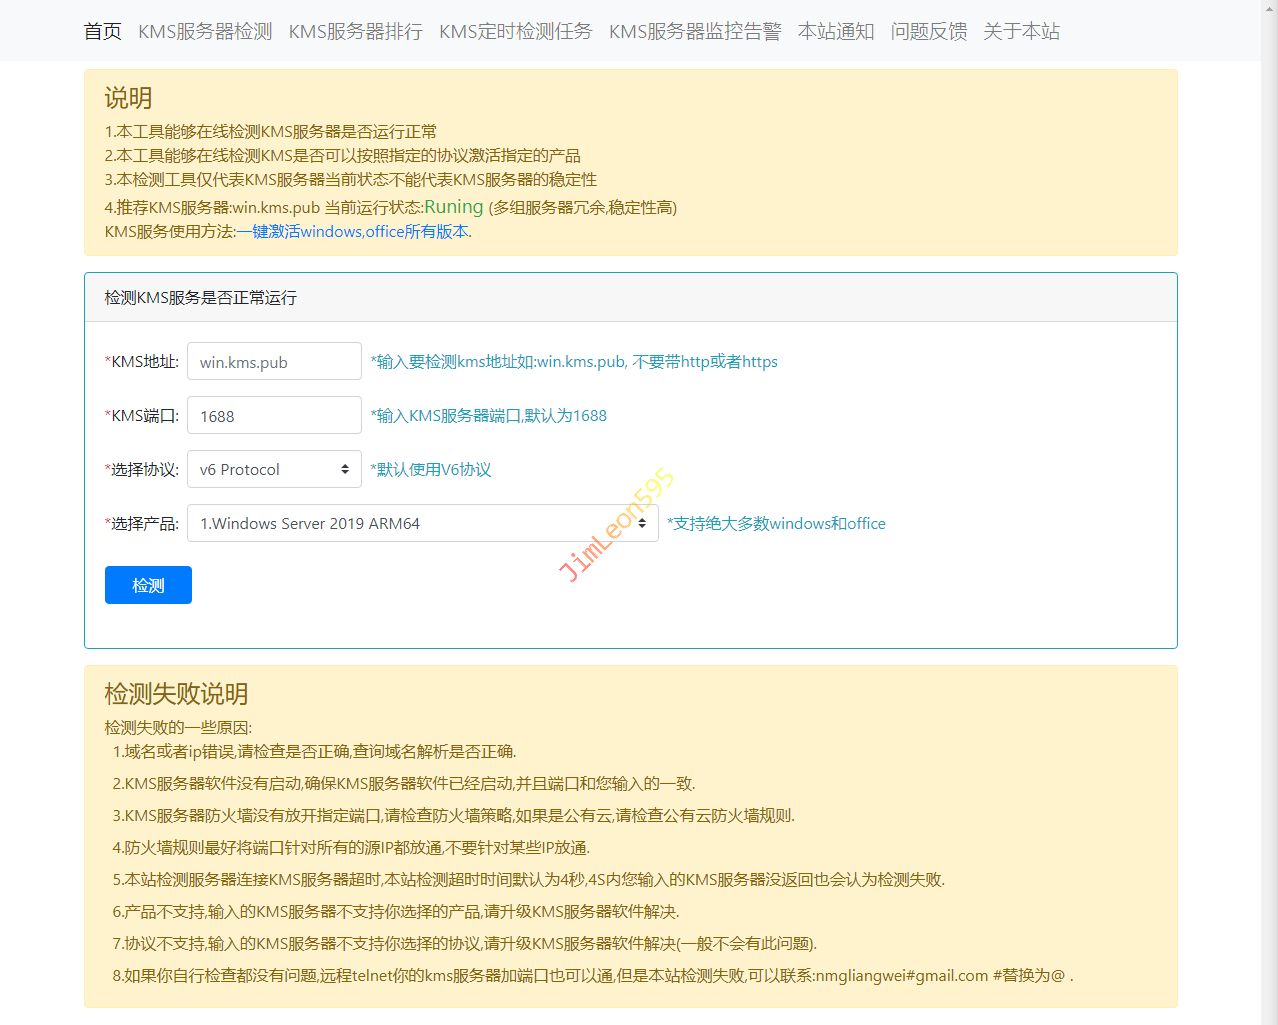This screenshot has width=1278, height=1025.
Task: Open the KMS服务器排行 menu item
Action: pyautogui.click(x=355, y=32)
